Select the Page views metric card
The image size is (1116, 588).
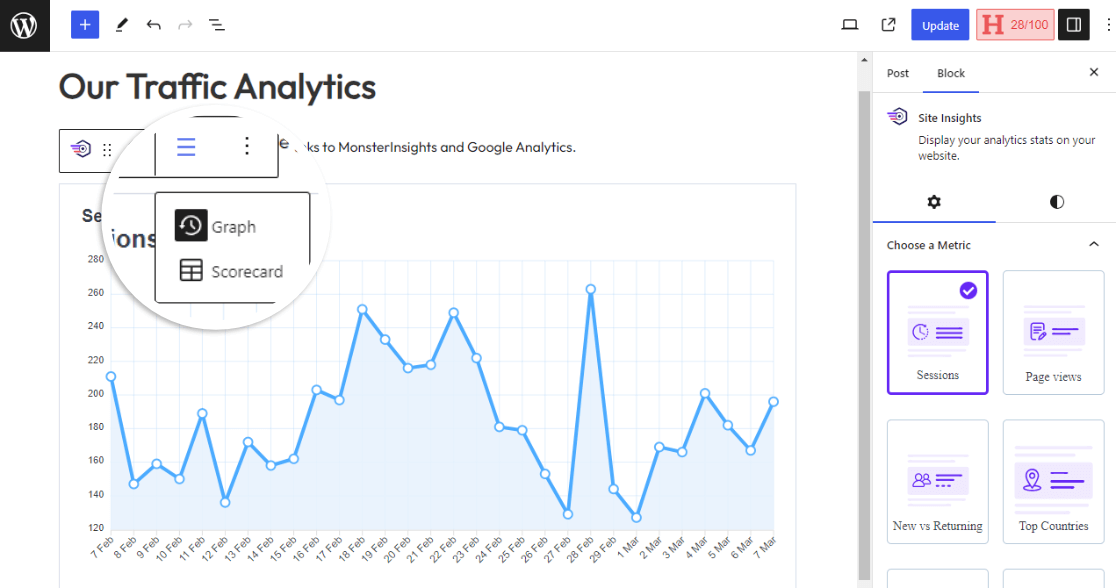point(1053,332)
